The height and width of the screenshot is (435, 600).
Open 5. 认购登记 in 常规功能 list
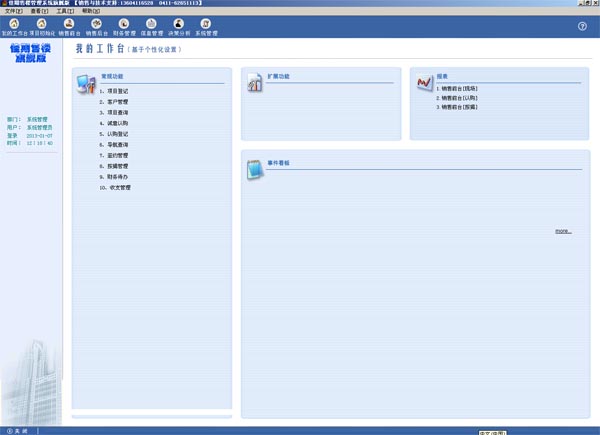pyautogui.click(x=114, y=134)
